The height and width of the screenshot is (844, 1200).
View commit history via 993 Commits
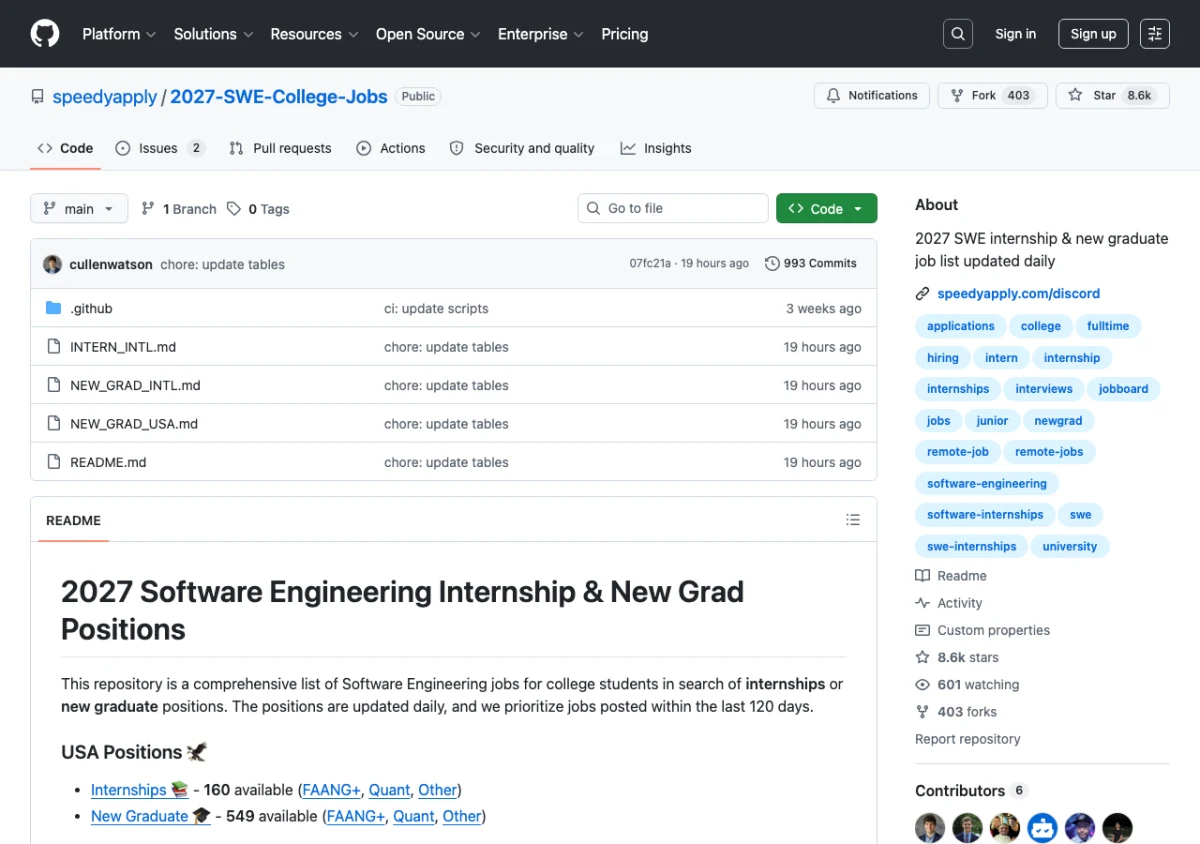pyautogui.click(x=811, y=264)
